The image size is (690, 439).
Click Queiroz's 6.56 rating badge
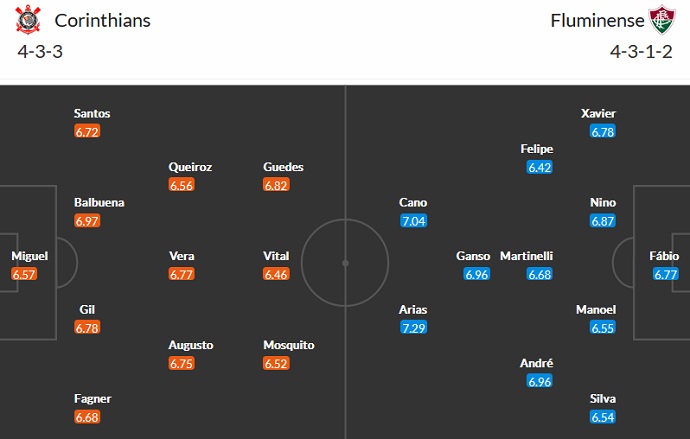[181, 185]
